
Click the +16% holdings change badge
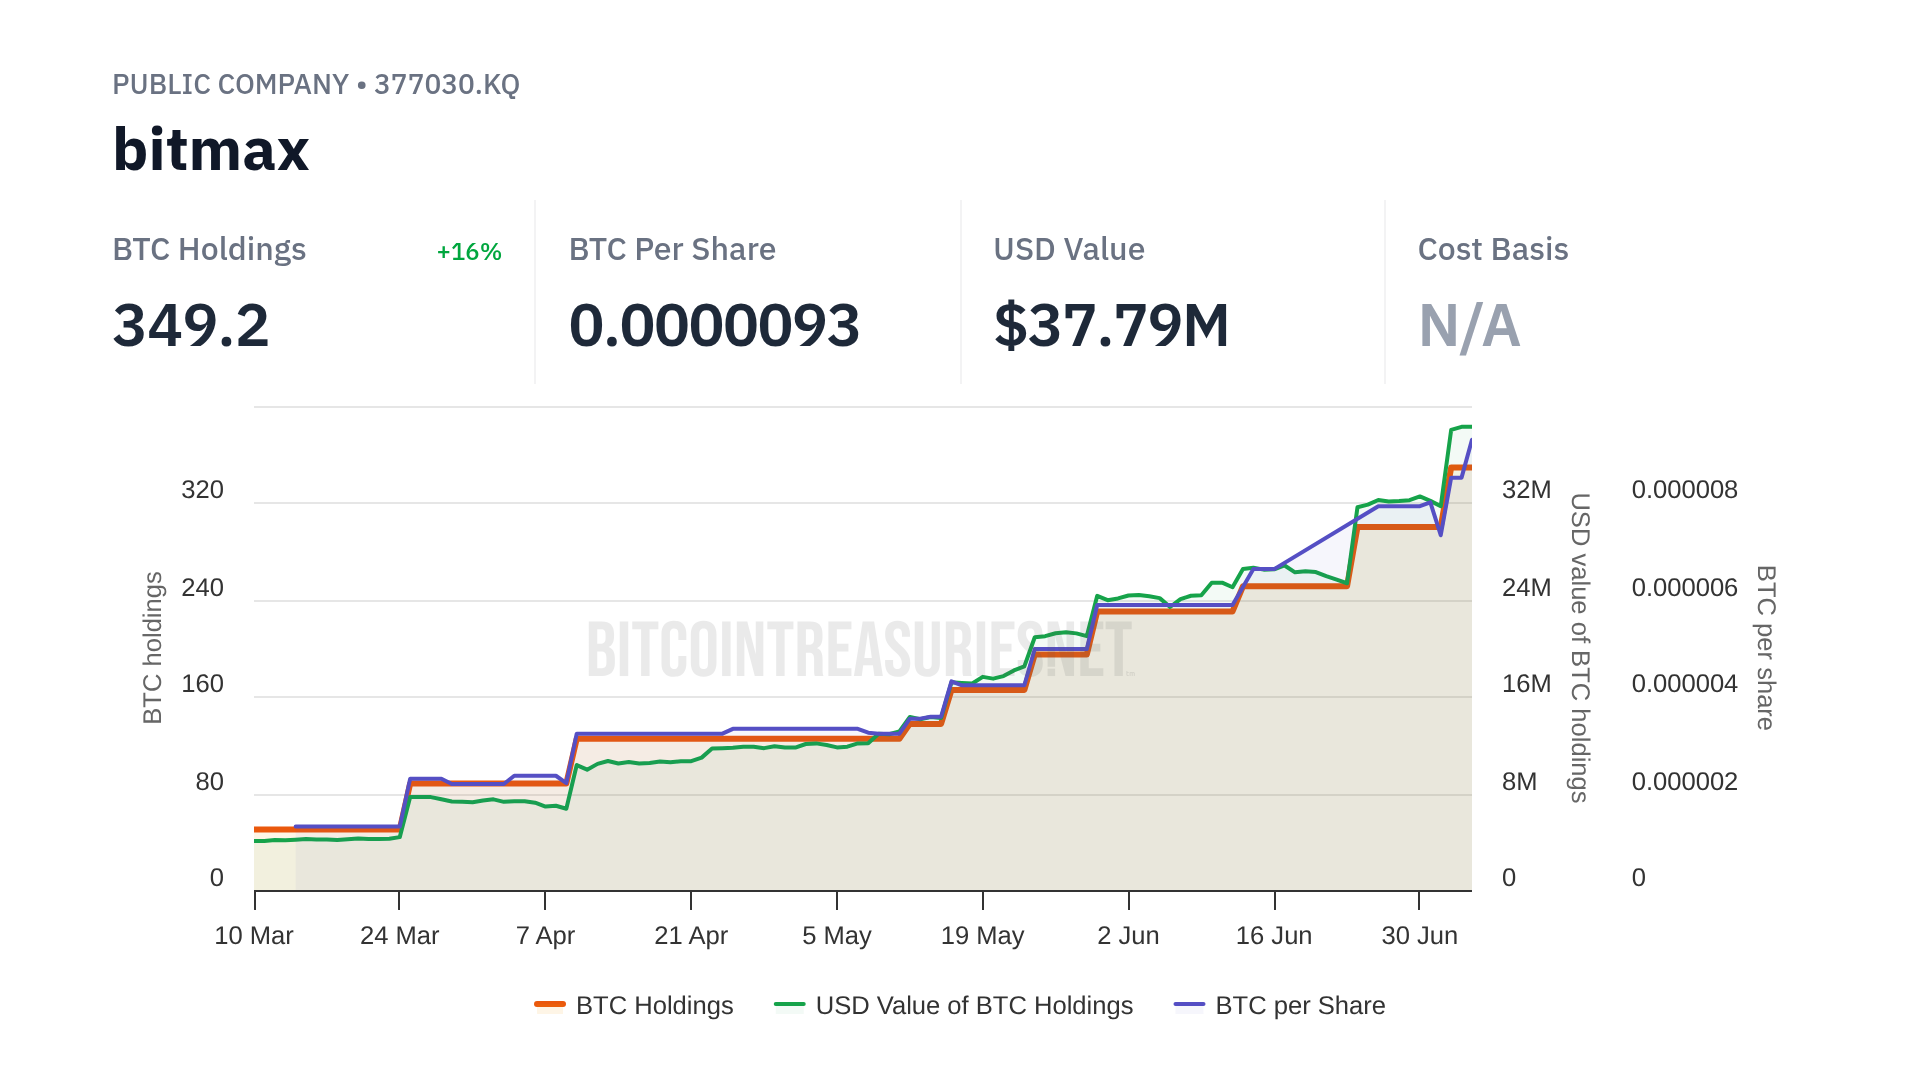tap(469, 252)
